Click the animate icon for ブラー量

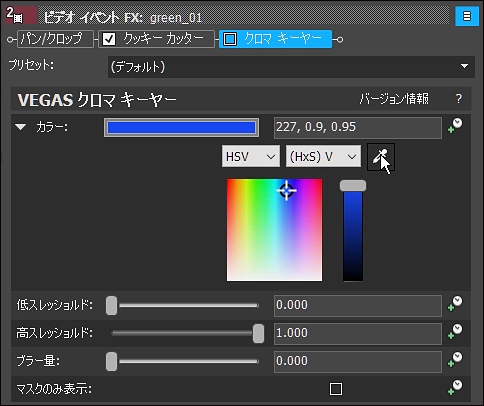click(455, 360)
